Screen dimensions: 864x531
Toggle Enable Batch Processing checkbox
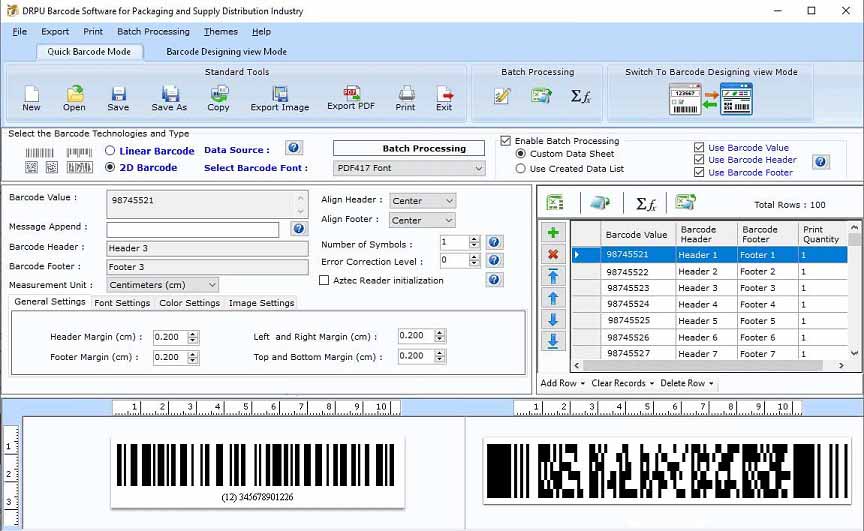tap(505, 140)
